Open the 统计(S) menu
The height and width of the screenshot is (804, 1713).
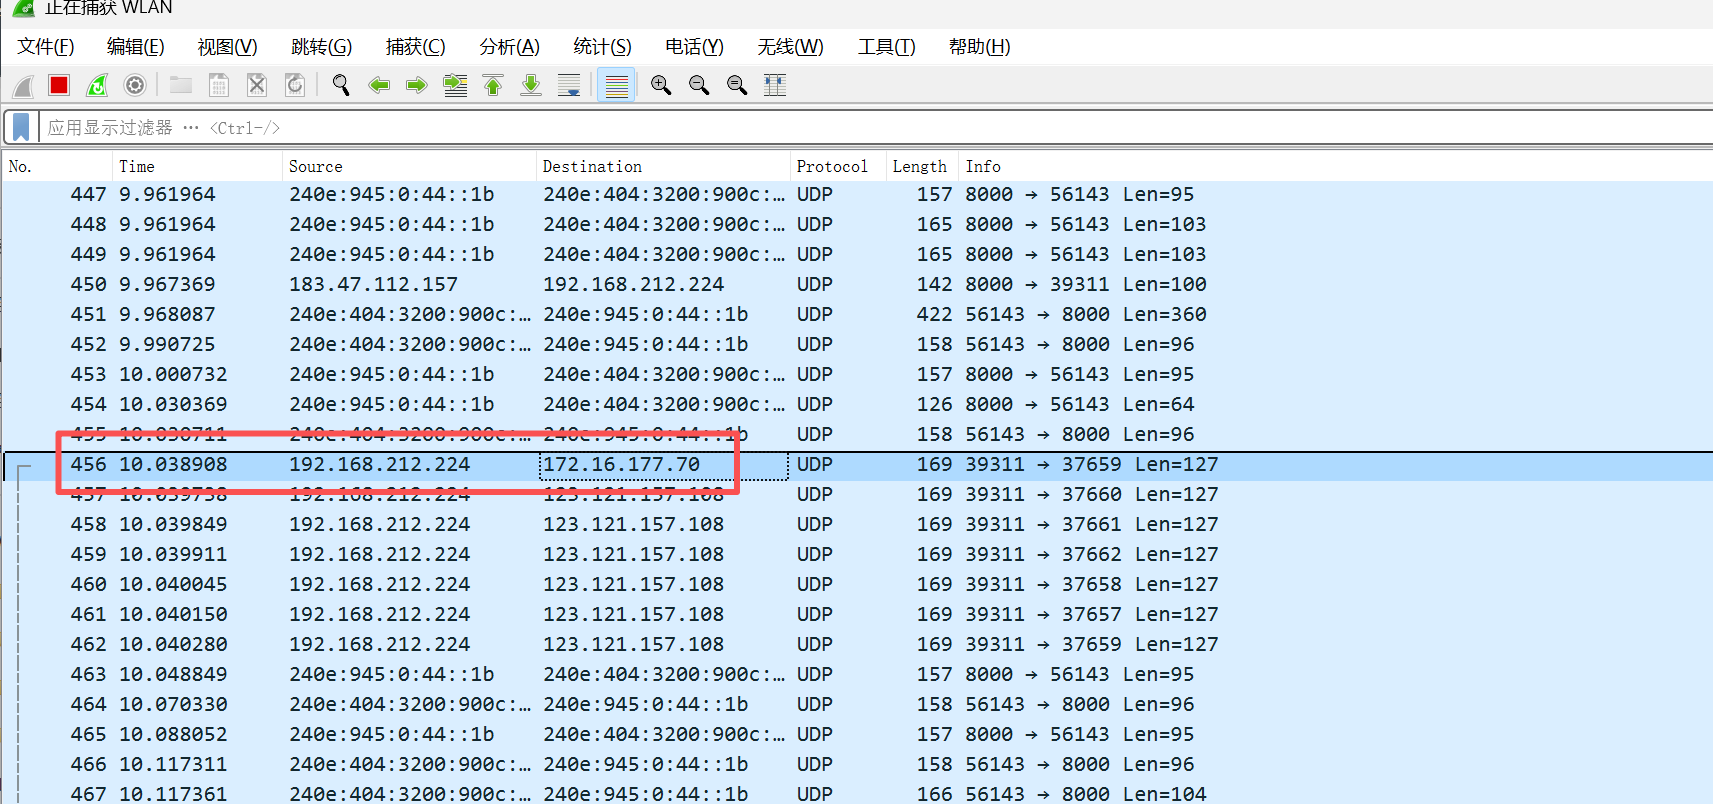(603, 47)
